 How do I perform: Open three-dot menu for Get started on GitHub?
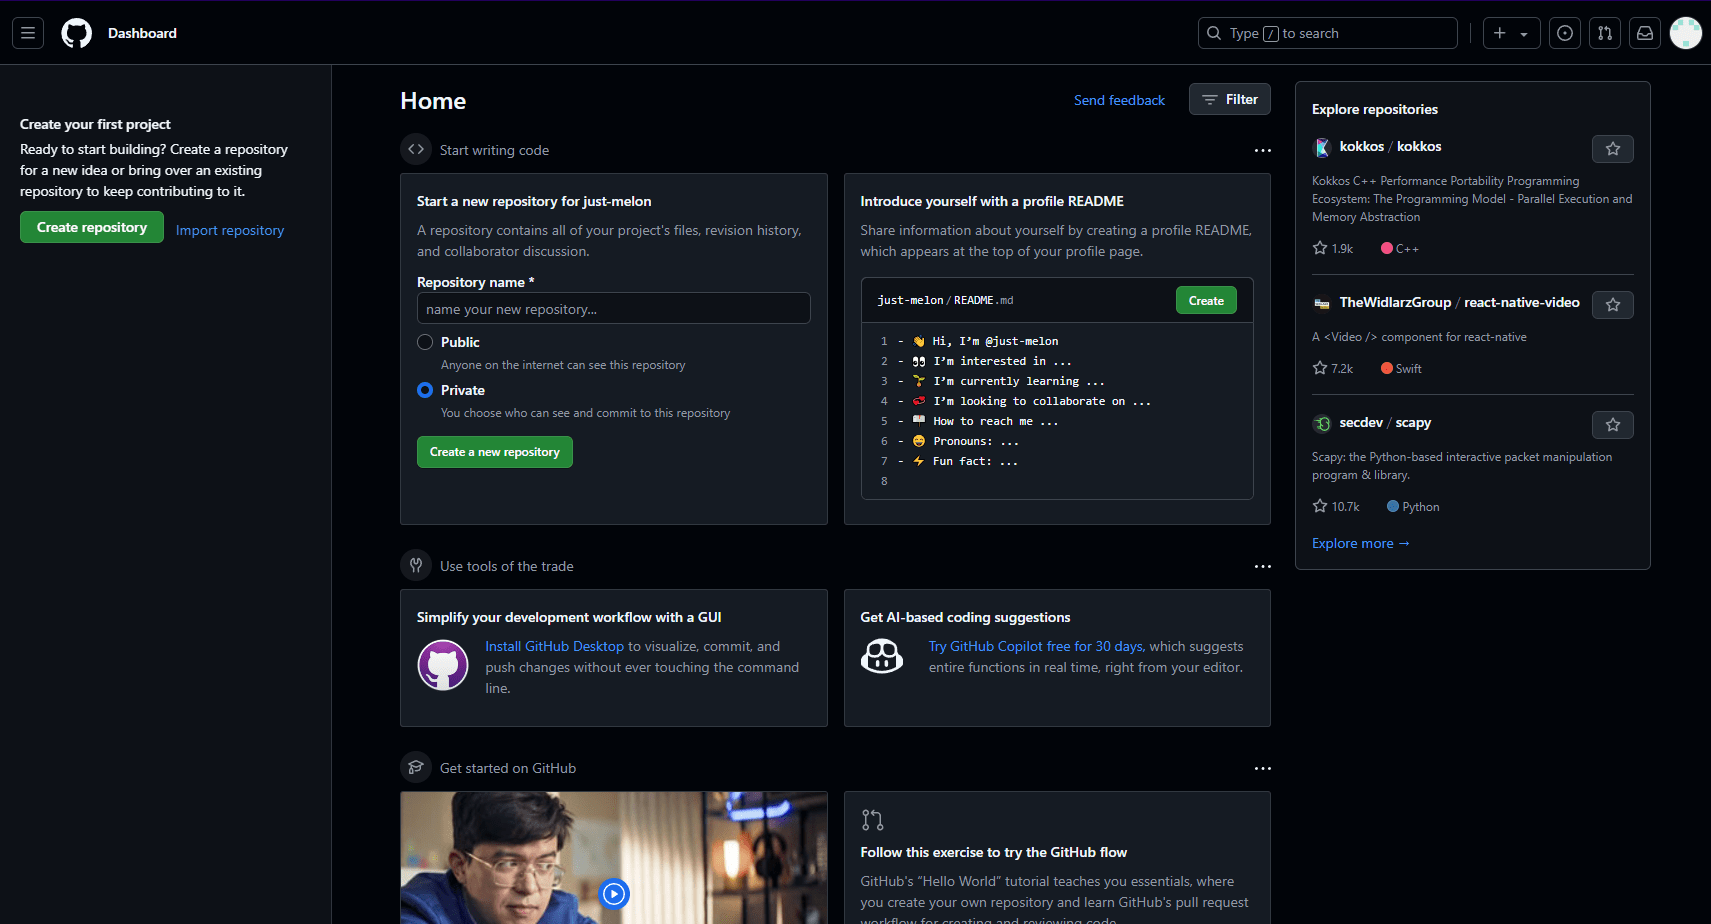tap(1263, 768)
